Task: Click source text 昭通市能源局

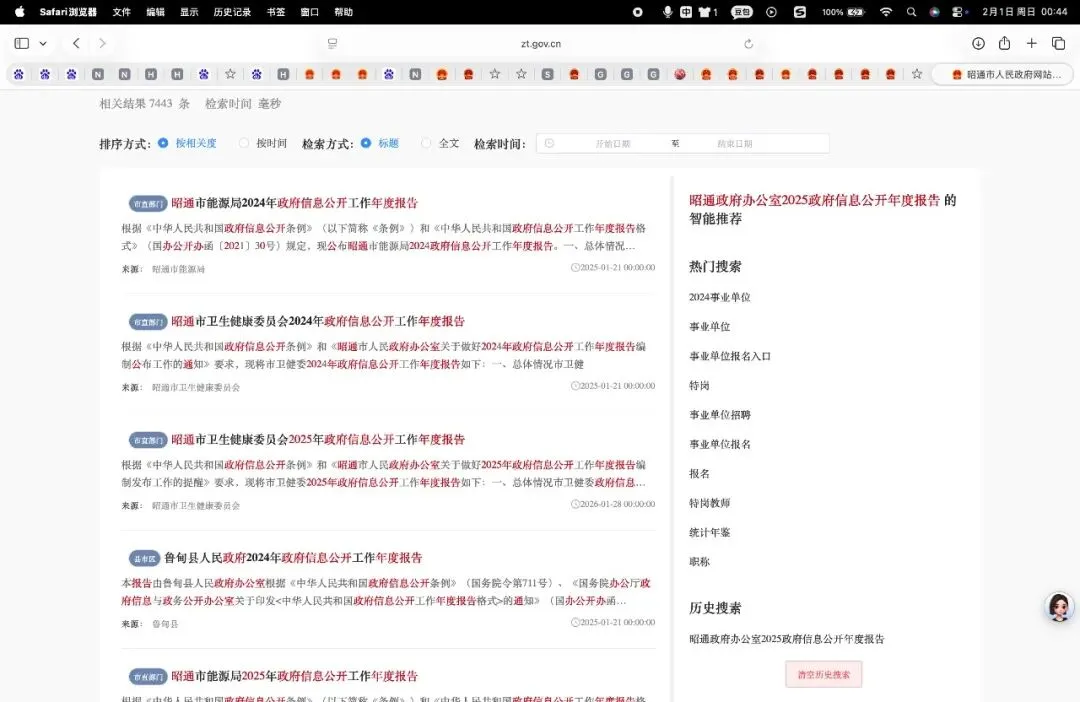Action: point(178,269)
